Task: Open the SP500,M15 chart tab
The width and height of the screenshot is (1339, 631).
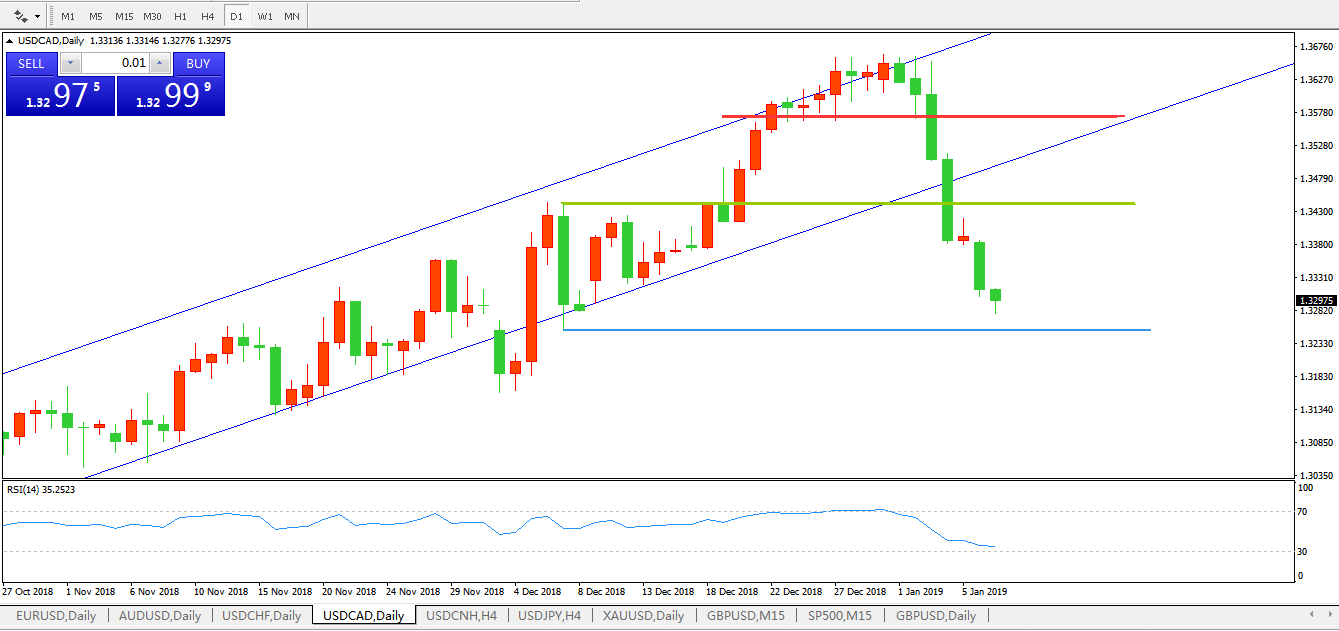Action: coord(840,616)
